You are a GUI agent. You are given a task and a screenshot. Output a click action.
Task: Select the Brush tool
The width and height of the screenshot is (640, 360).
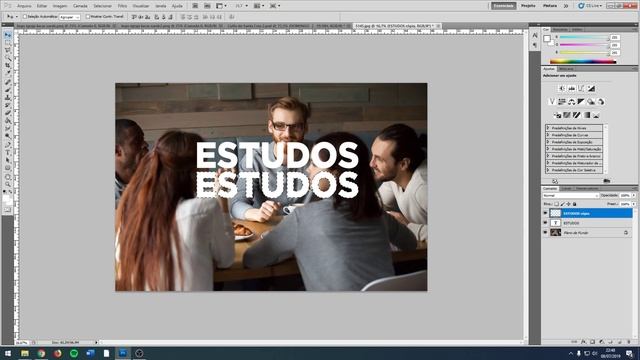(8, 89)
